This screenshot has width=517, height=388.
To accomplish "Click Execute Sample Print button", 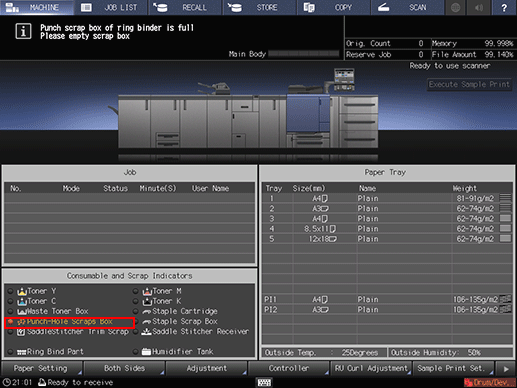I will click(469, 84).
